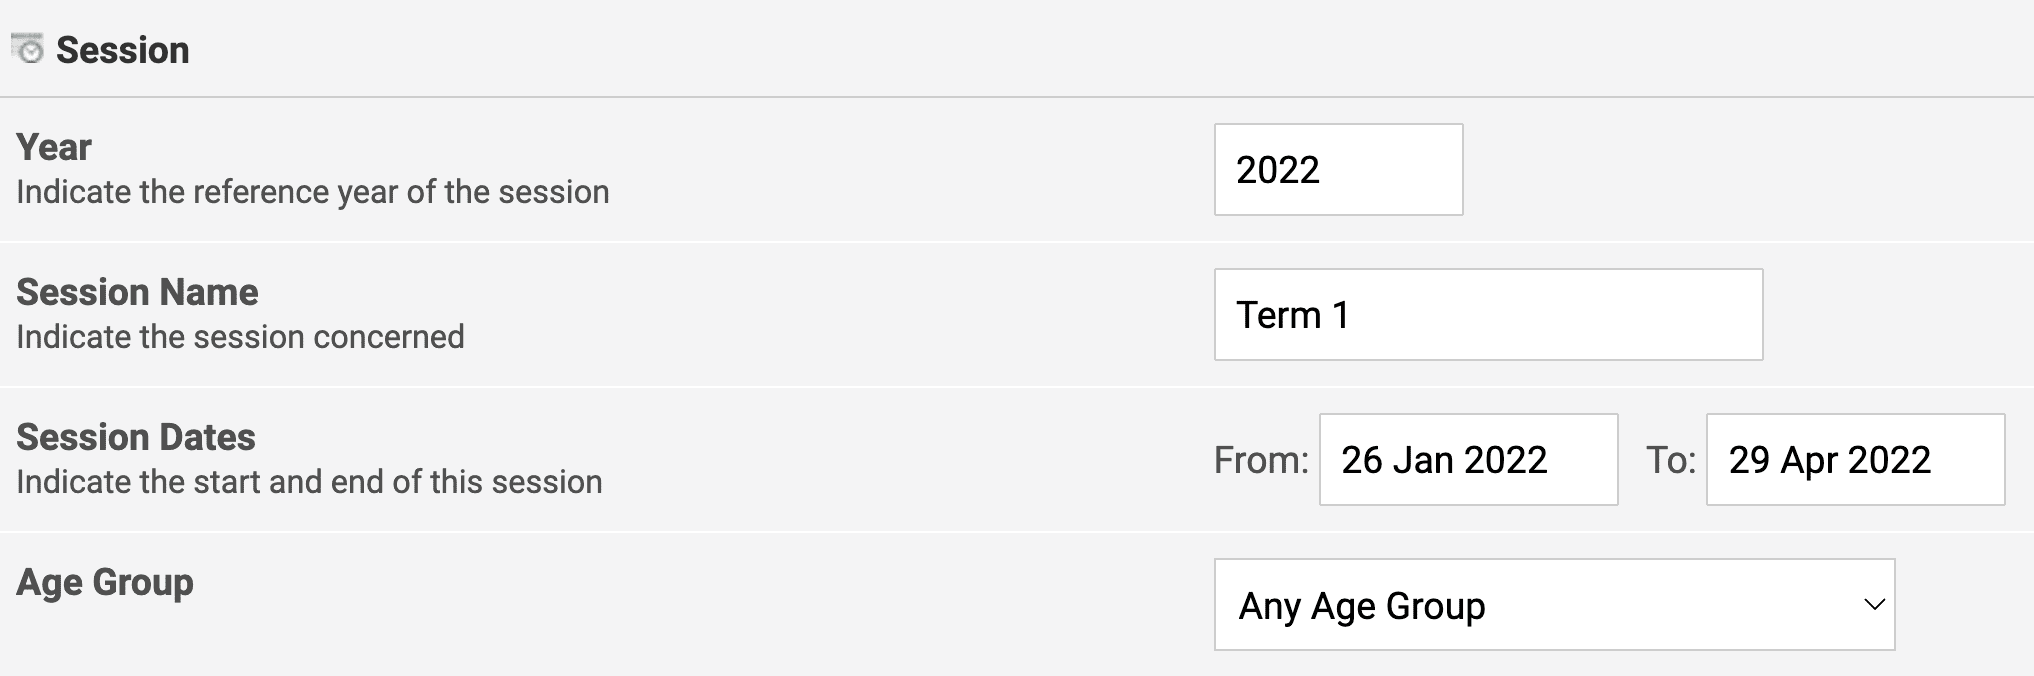Click the 'Indicate the session concerned' description
The height and width of the screenshot is (676, 2034).
(240, 336)
